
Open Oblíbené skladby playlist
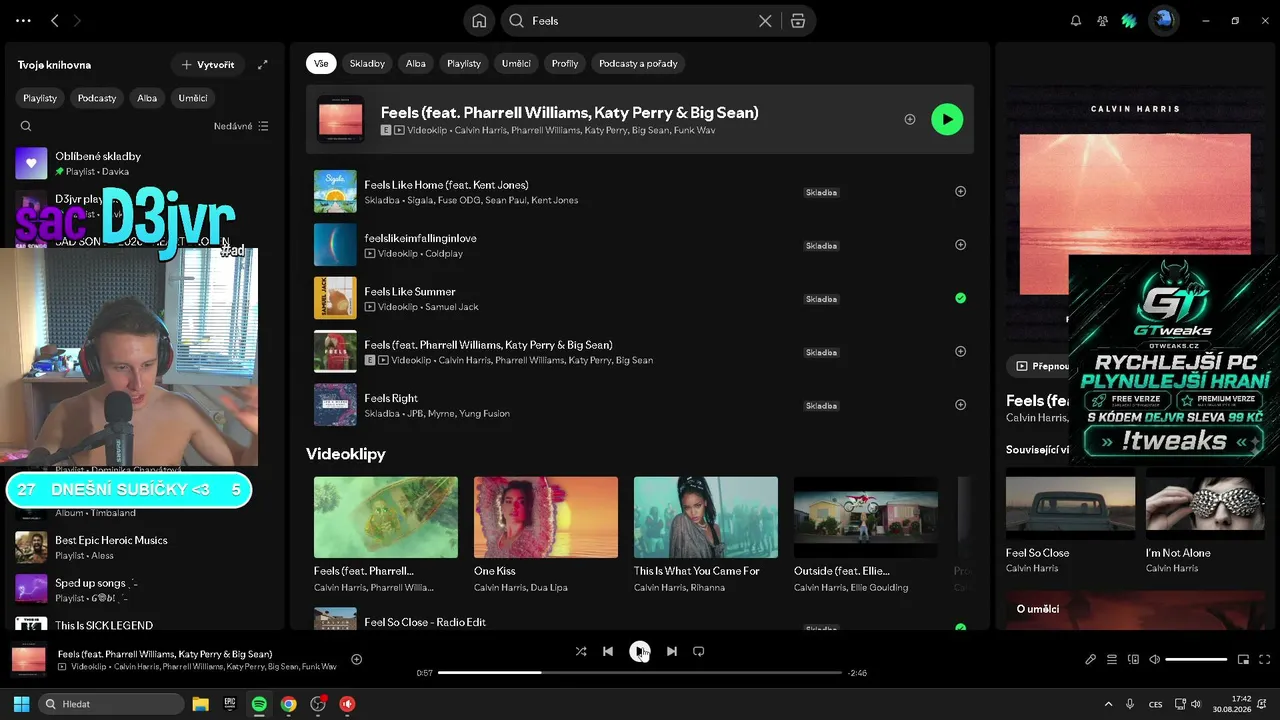(x=144, y=163)
